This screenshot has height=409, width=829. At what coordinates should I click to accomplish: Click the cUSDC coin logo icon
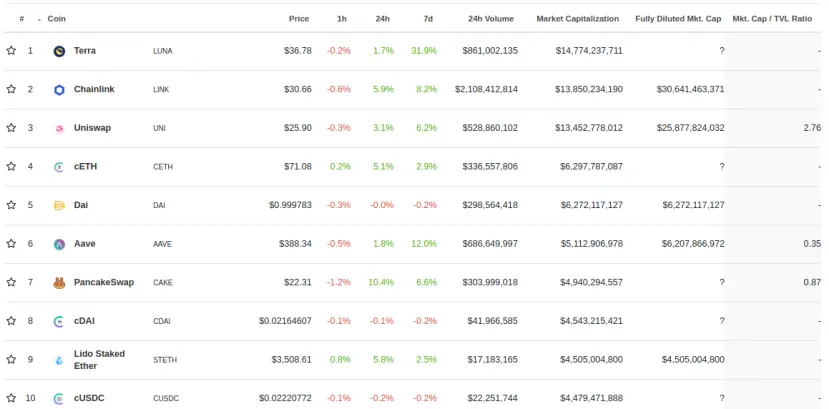[59, 398]
